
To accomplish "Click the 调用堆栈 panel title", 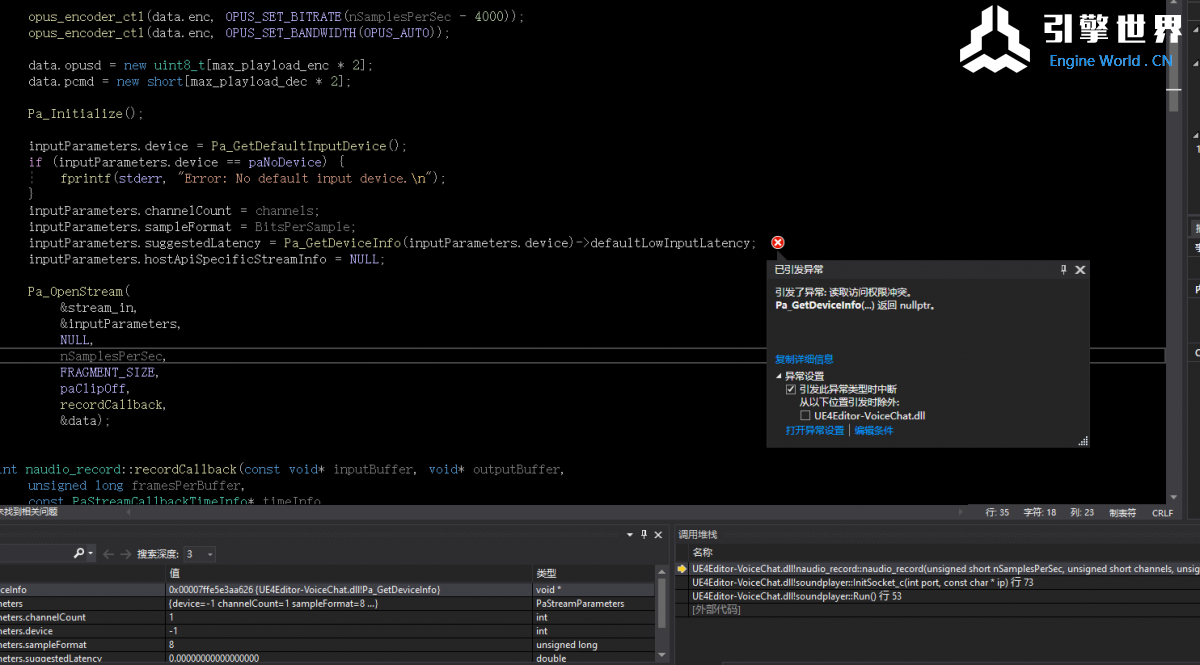I will (x=698, y=535).
